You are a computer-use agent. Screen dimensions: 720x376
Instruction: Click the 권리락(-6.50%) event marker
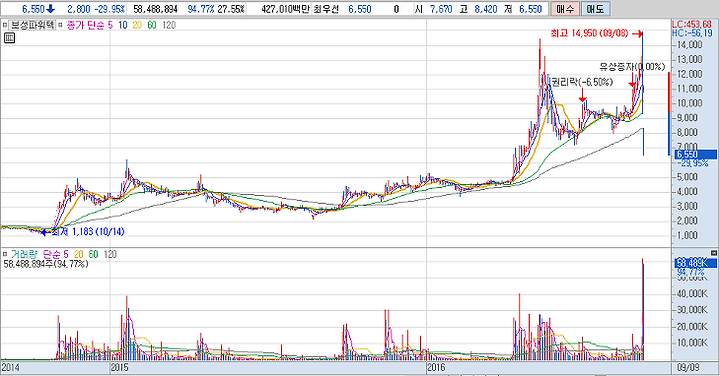point(582,82)
